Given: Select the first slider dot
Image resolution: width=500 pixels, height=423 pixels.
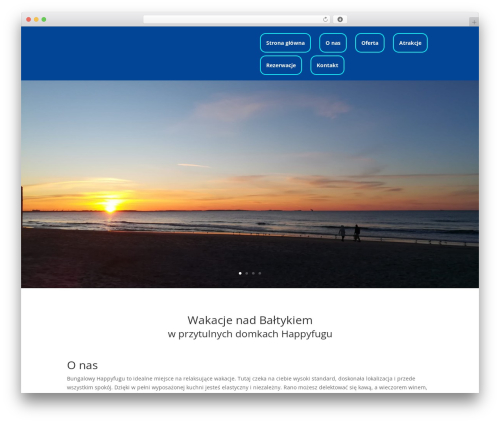Looking at the screenshot, I should 240,273.
